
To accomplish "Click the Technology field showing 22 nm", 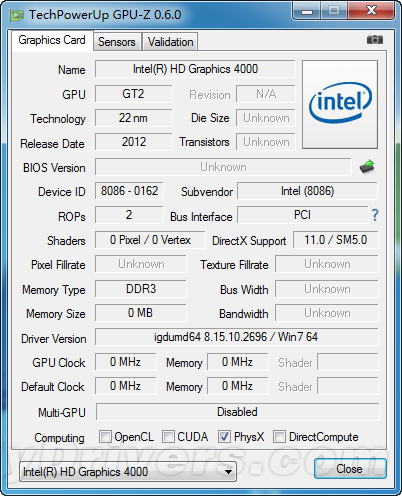I will (x=134, y=118).
